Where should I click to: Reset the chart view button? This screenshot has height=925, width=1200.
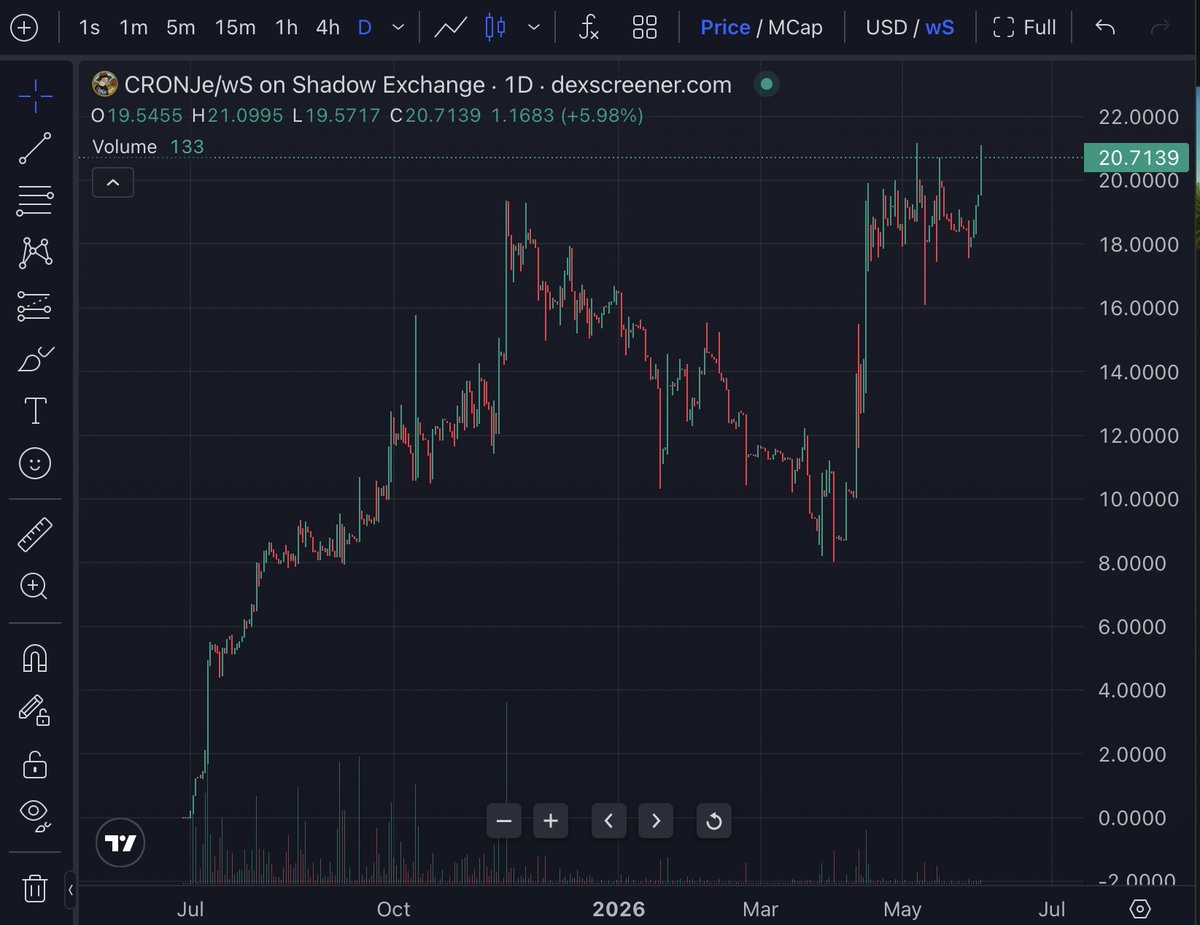pos(714,821)
